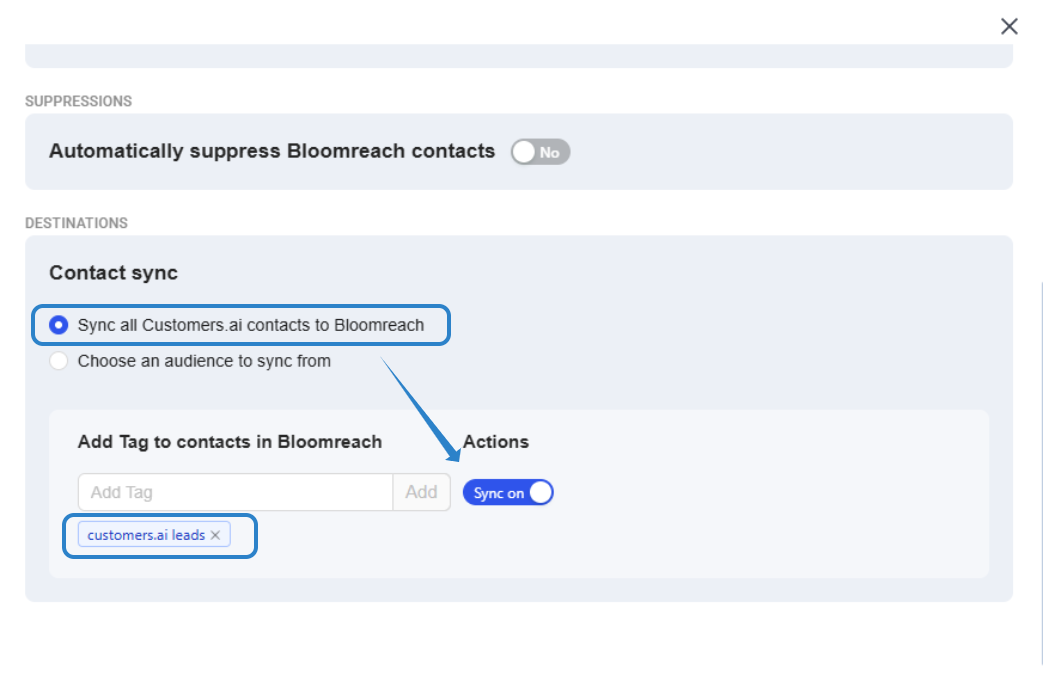Close the integration settings dialog

(1009, 27)
